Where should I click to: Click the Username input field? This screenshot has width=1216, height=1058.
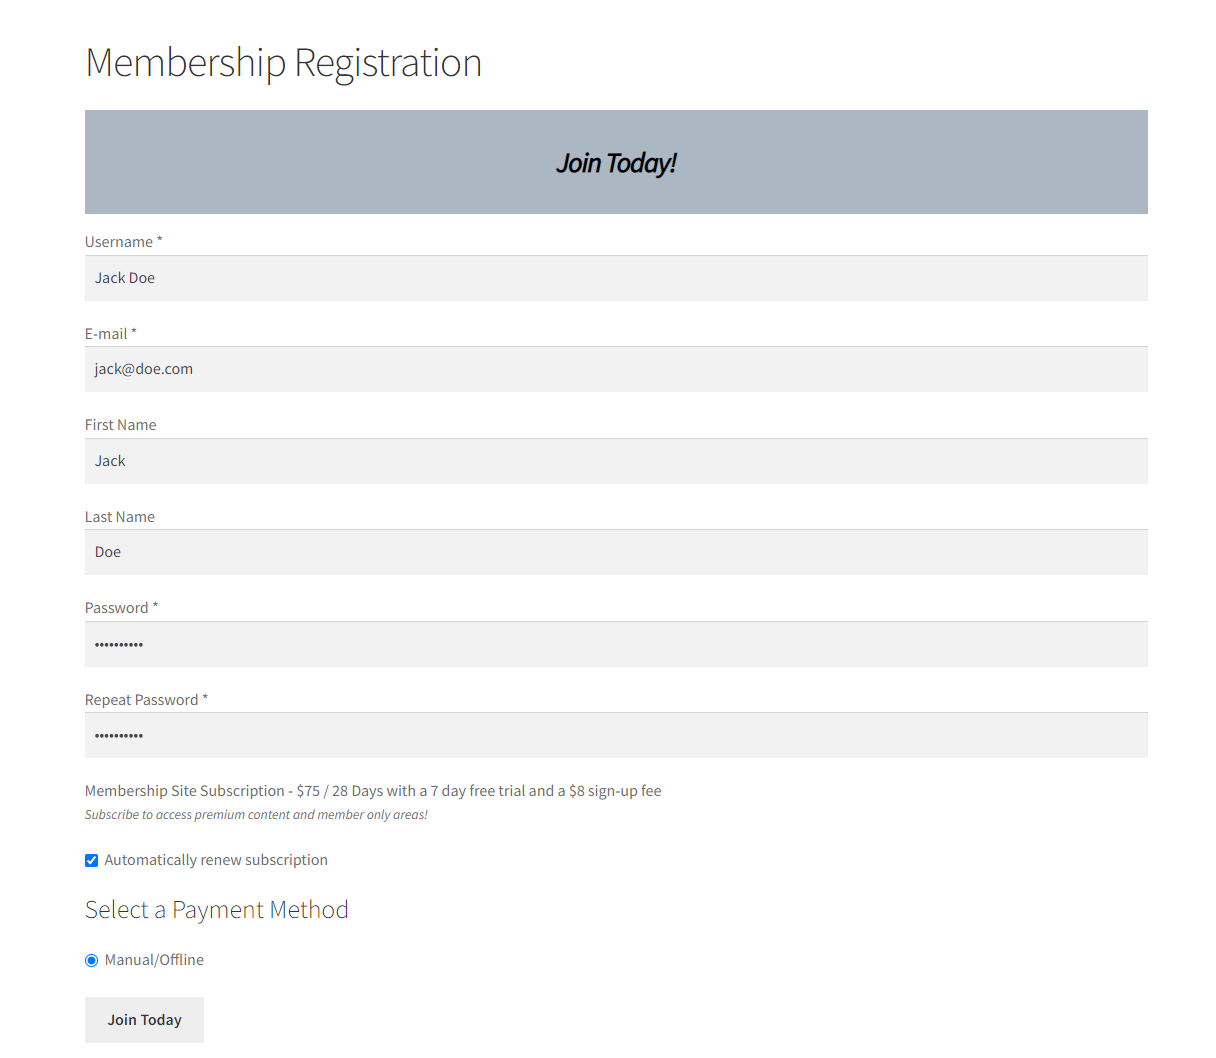tap(616, 278)
